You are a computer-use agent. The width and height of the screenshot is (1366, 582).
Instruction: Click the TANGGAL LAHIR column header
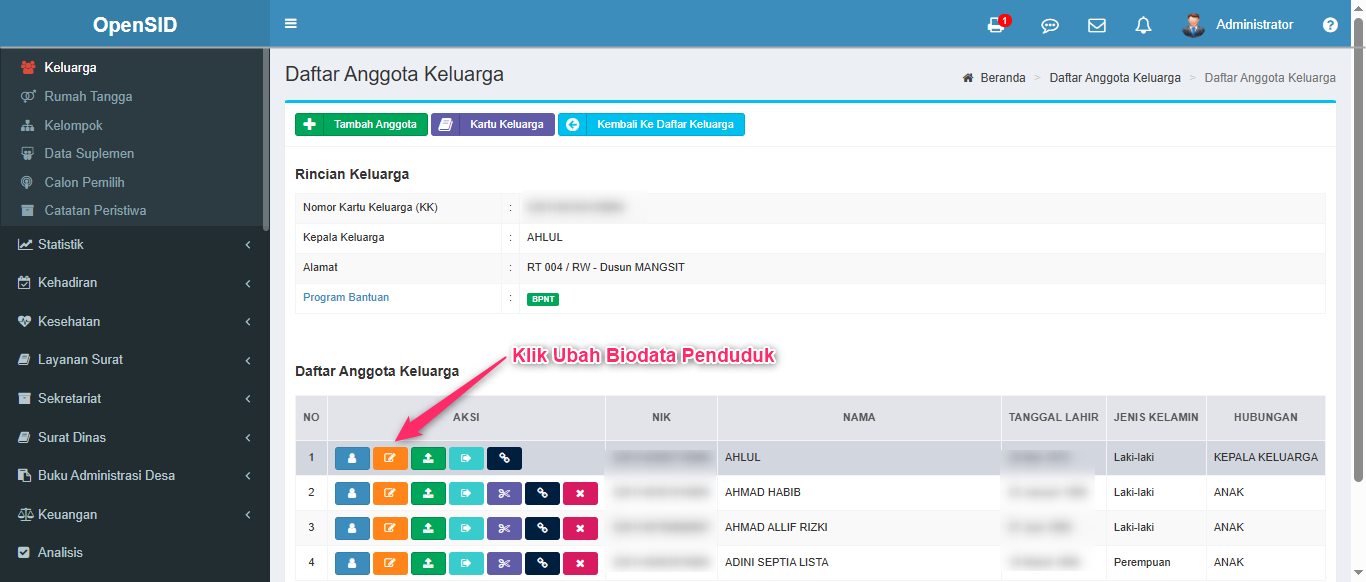[x=1054, y=418]
